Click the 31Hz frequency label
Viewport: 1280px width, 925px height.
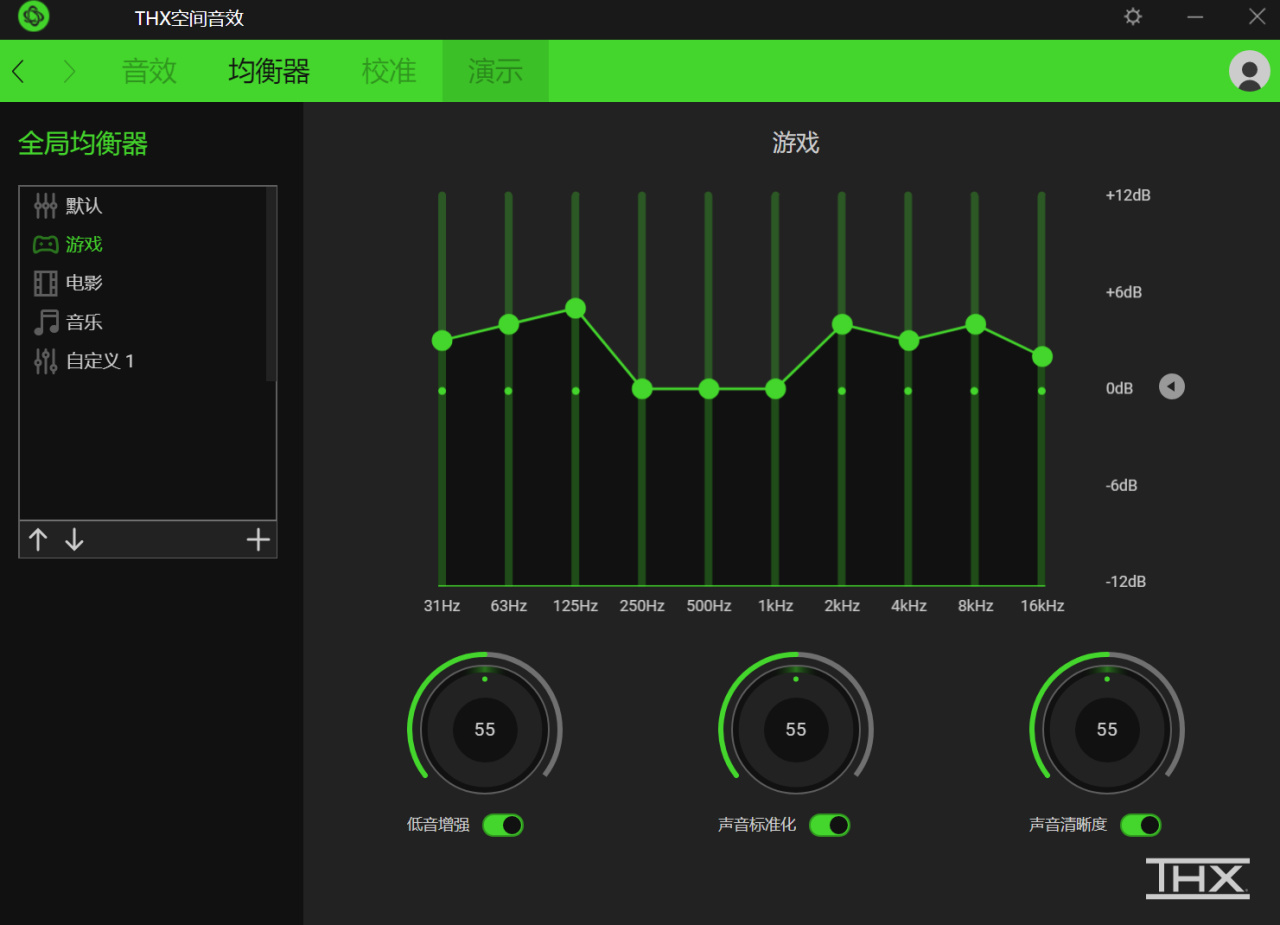[x=442, y=606]
